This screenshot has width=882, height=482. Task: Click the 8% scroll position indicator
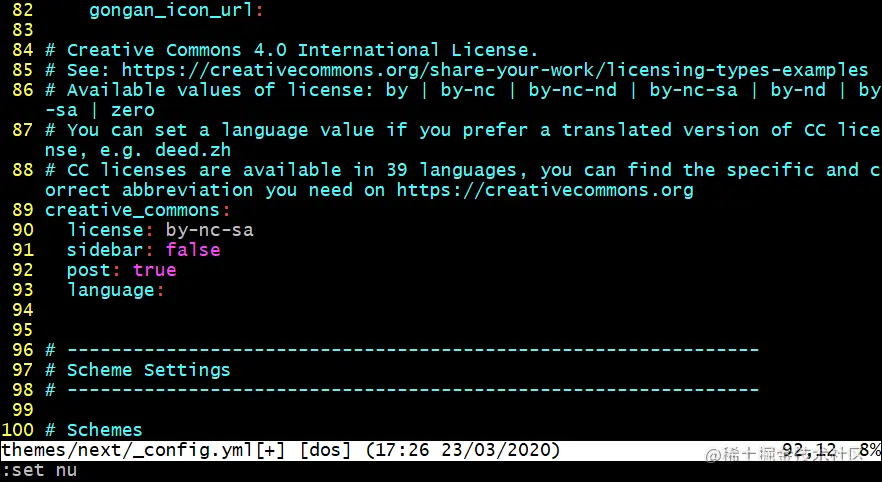coord(870,450)
